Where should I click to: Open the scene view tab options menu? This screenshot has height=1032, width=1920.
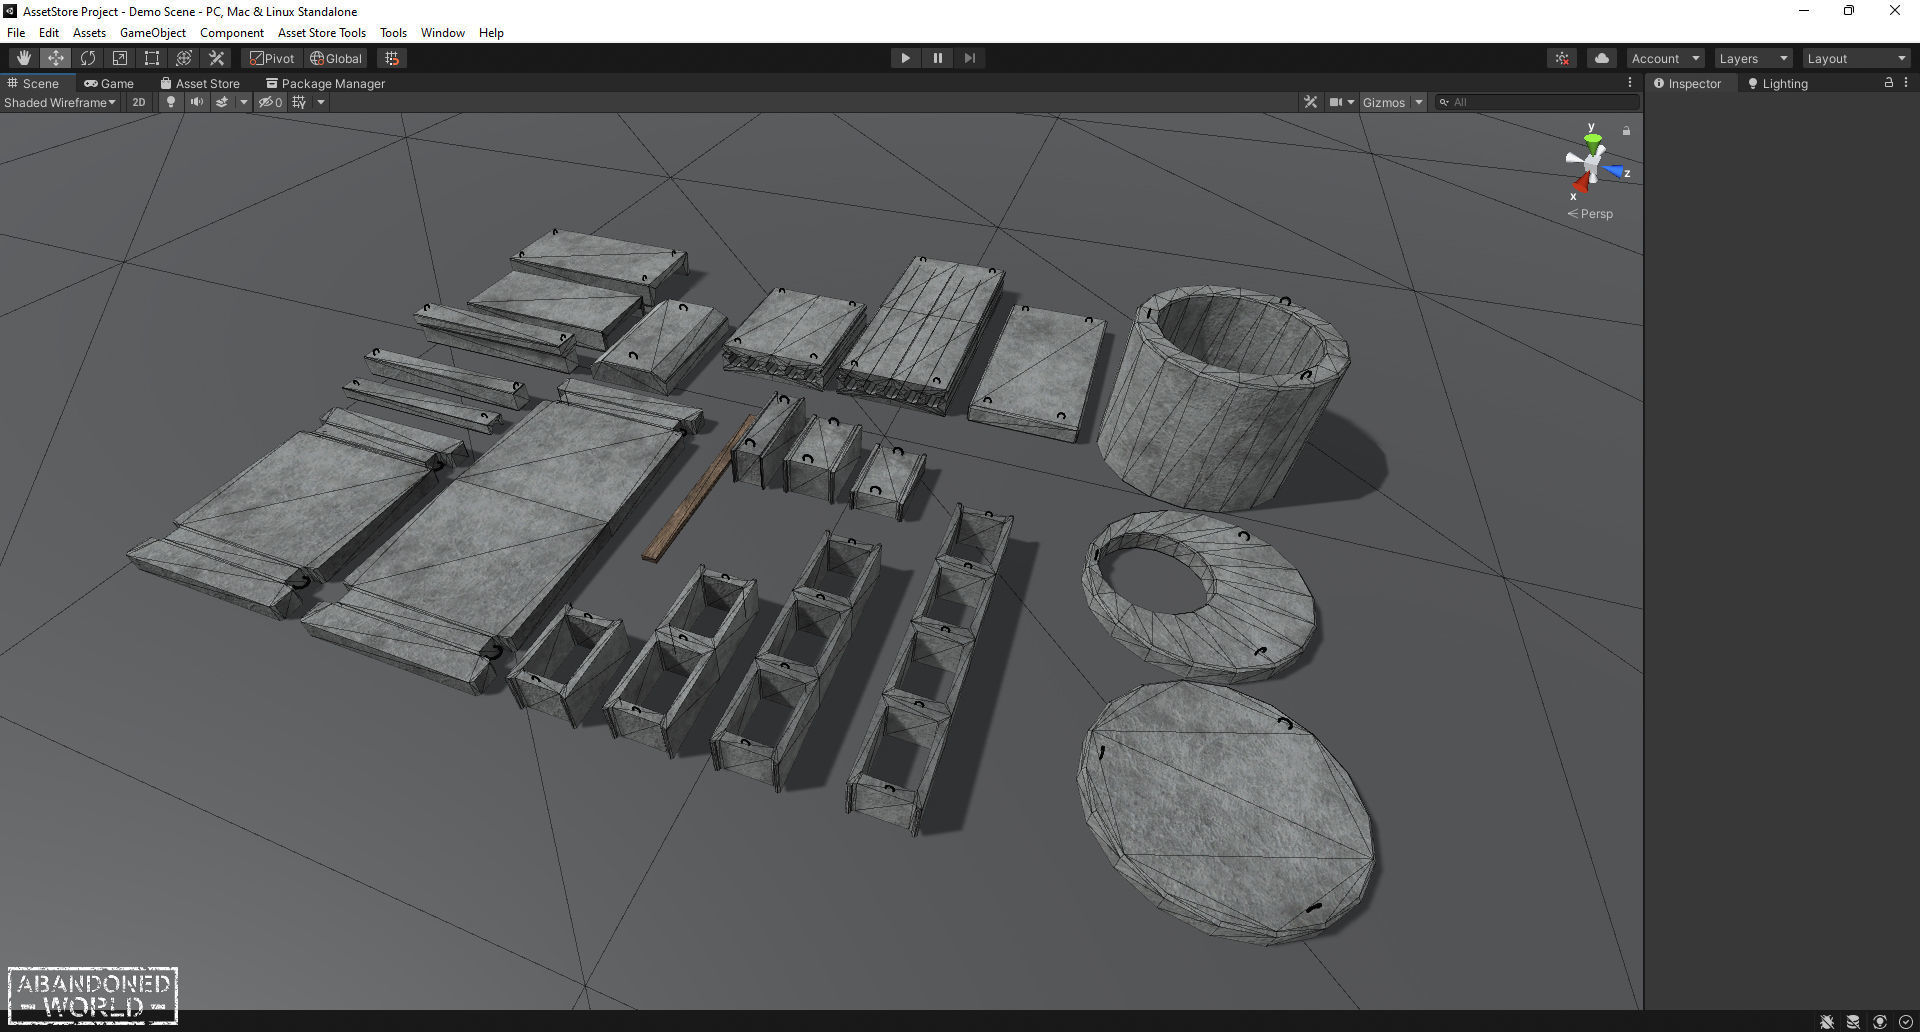(1630, 83)
